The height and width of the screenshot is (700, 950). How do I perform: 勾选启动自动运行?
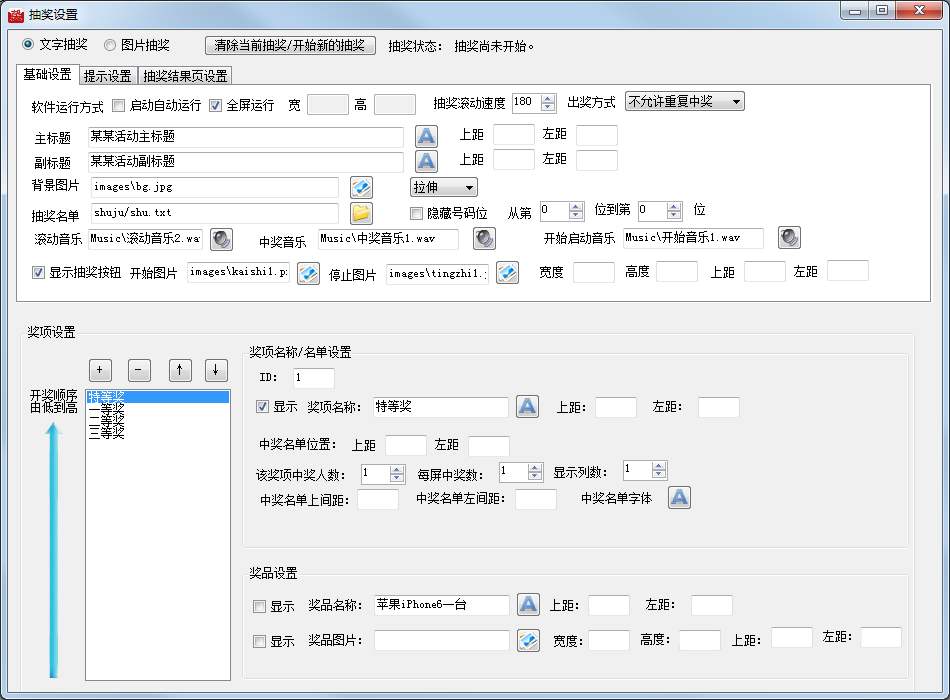pos(117,104)
